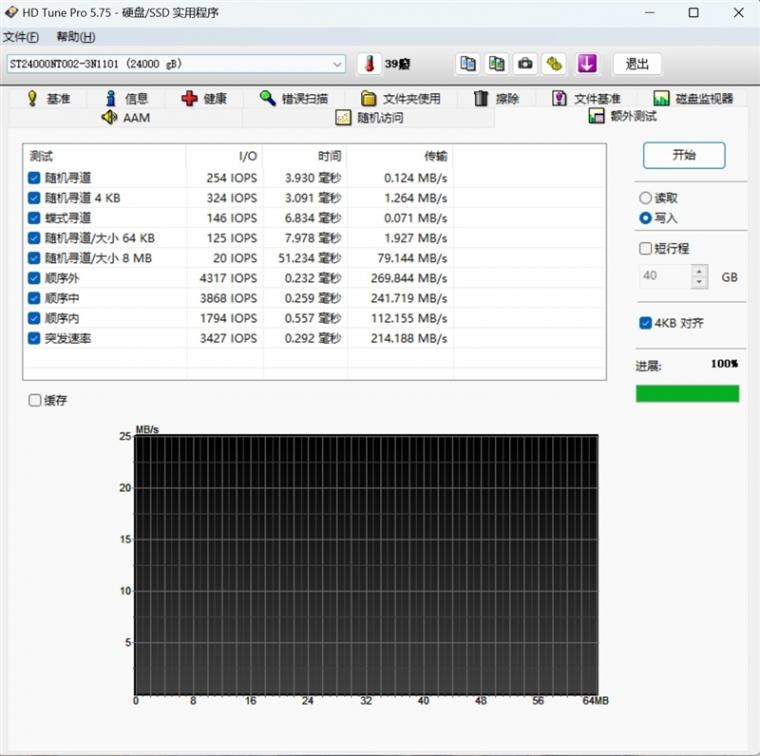Screen dimensions: 760x756
Task: Uncheck 随机寻道/大小 8 MB checkbox
Action: pyautogui.click(x=34, y=258)
